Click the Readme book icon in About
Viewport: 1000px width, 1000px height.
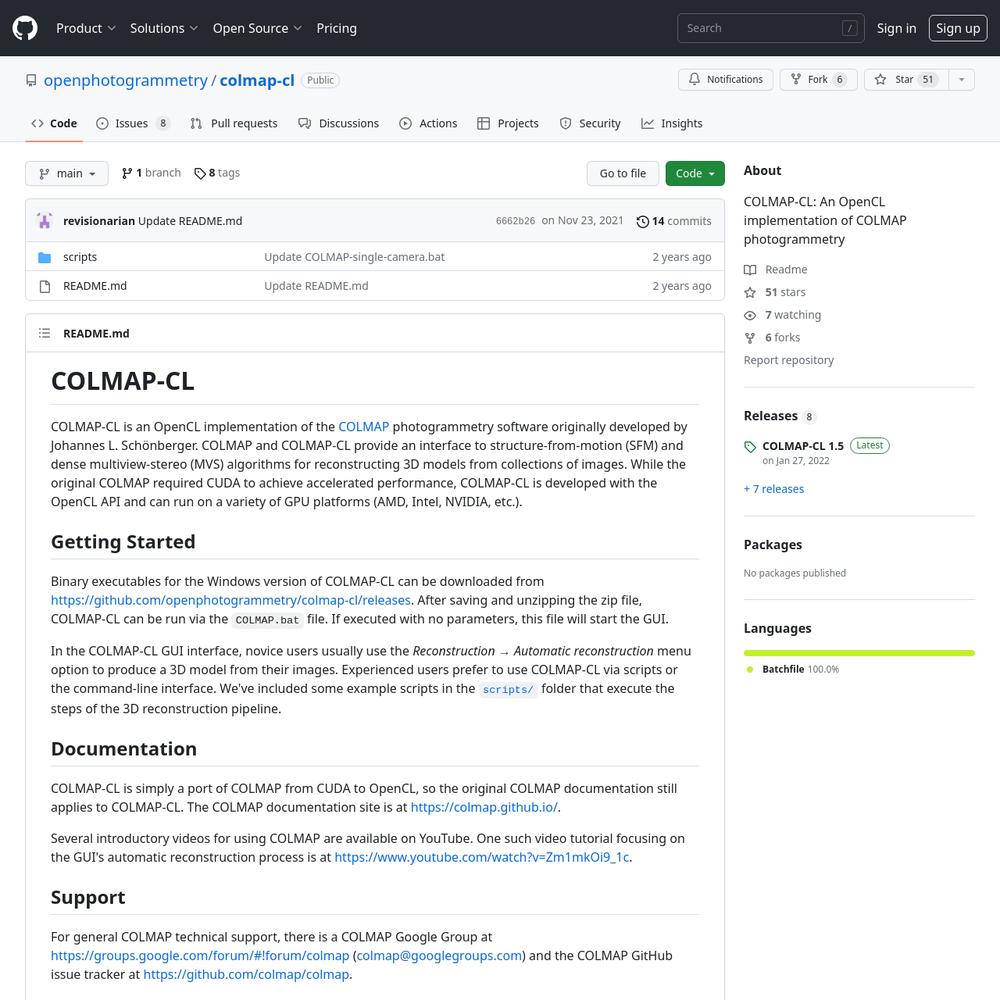[750, 270]
